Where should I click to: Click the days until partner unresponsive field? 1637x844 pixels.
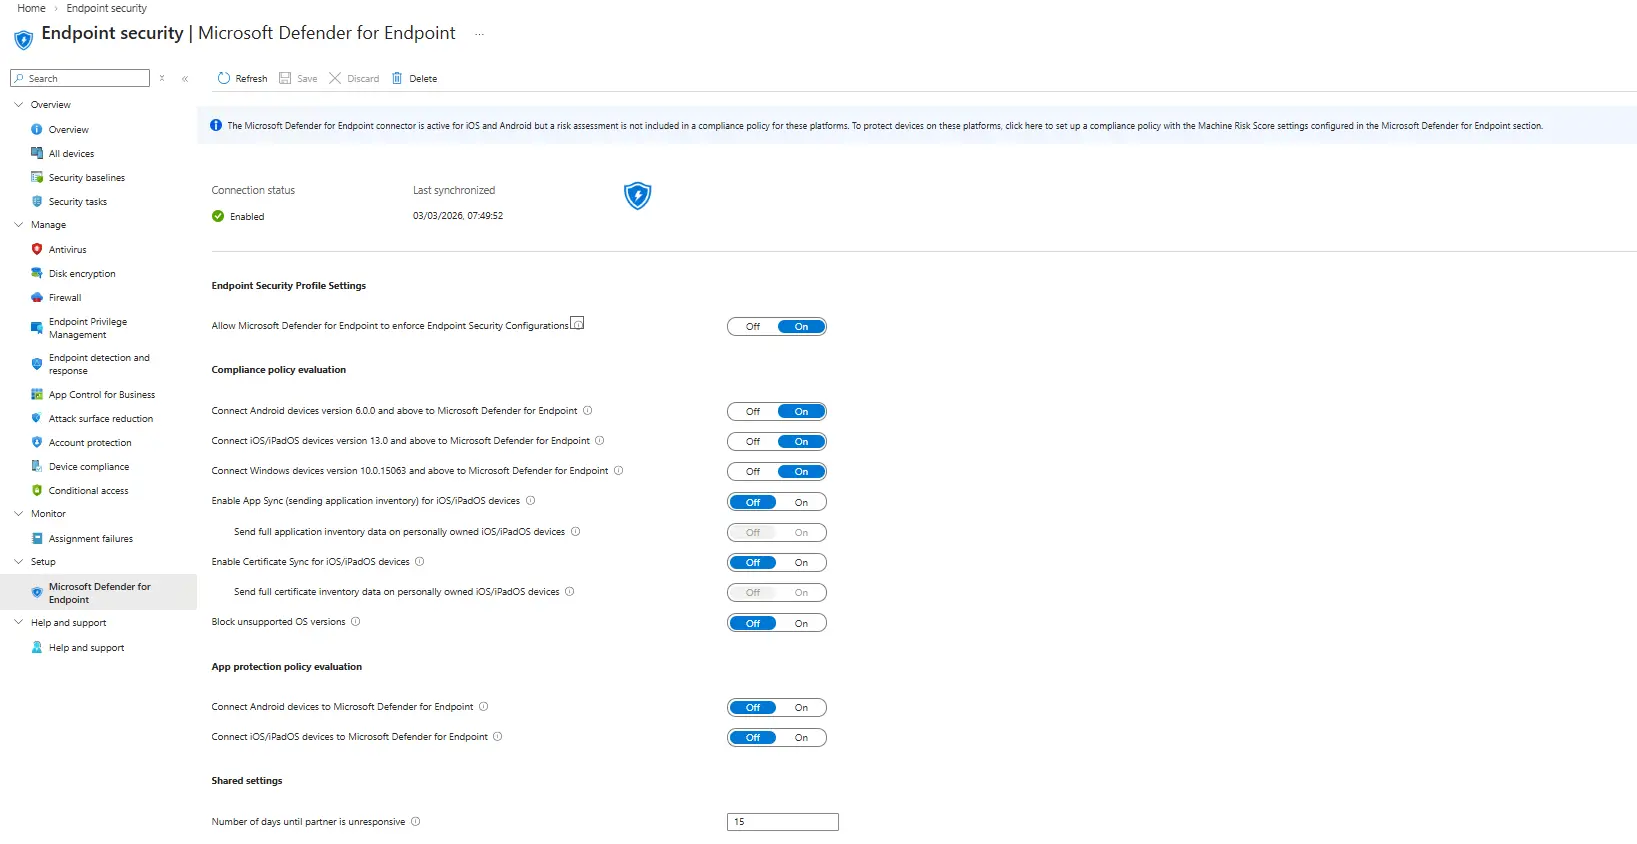coord(782,822)
